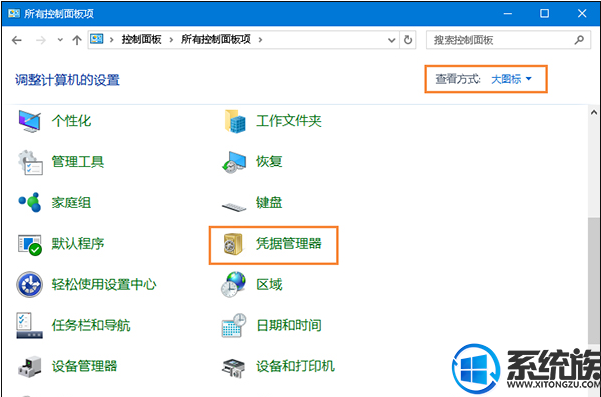This screenshot has width=601, height=397.
Task: Open the 日期和时间 calendar icon
Action: click(x=234, y=325)
